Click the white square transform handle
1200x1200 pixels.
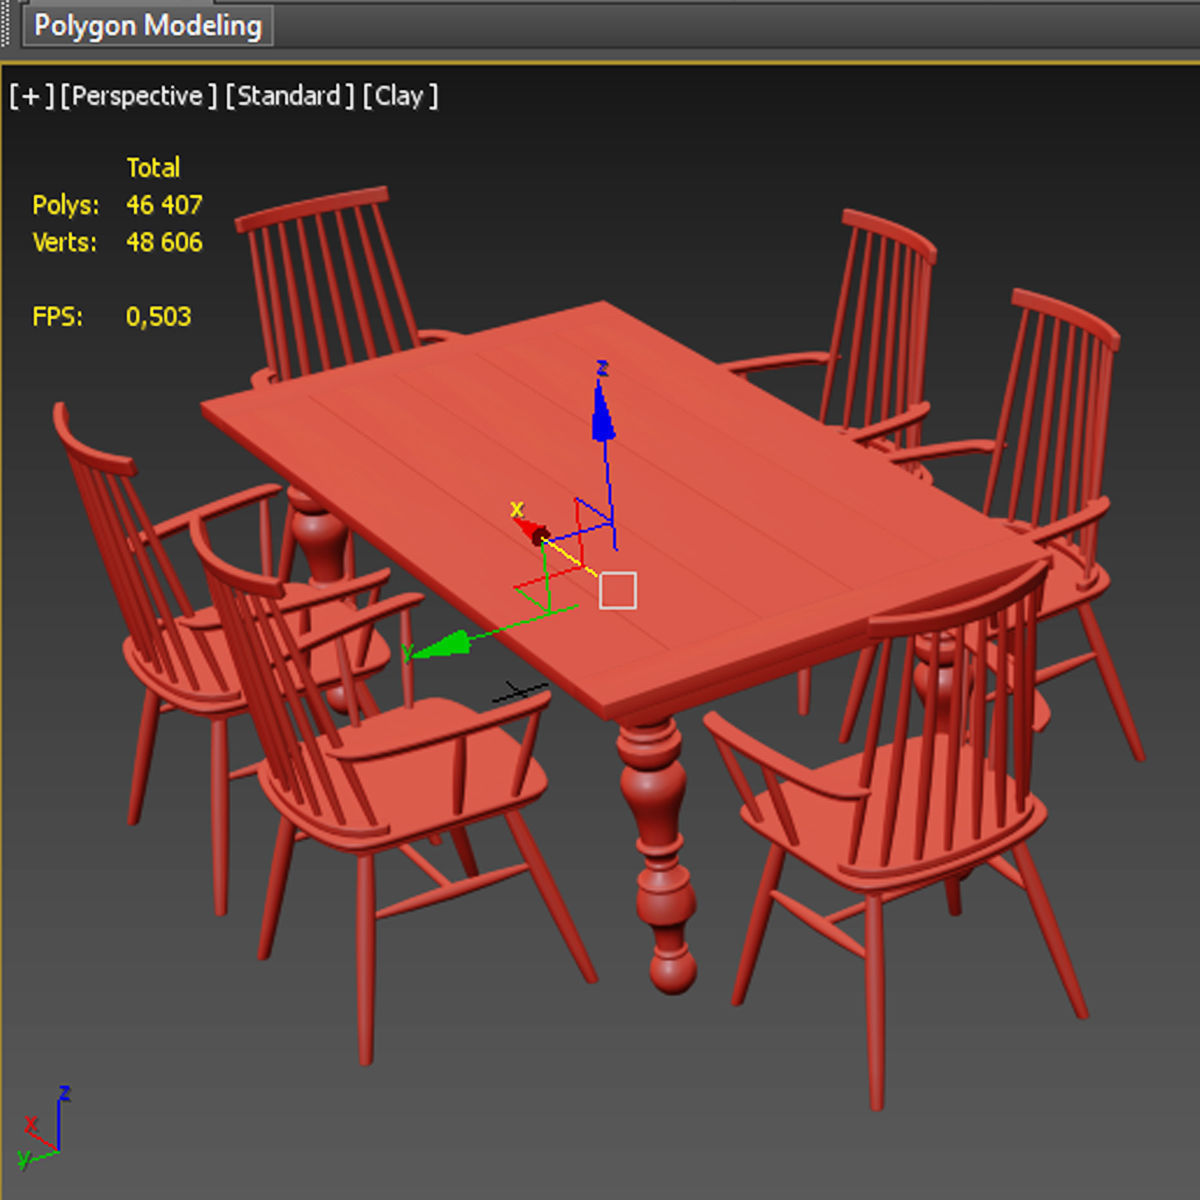click(618, 590)
